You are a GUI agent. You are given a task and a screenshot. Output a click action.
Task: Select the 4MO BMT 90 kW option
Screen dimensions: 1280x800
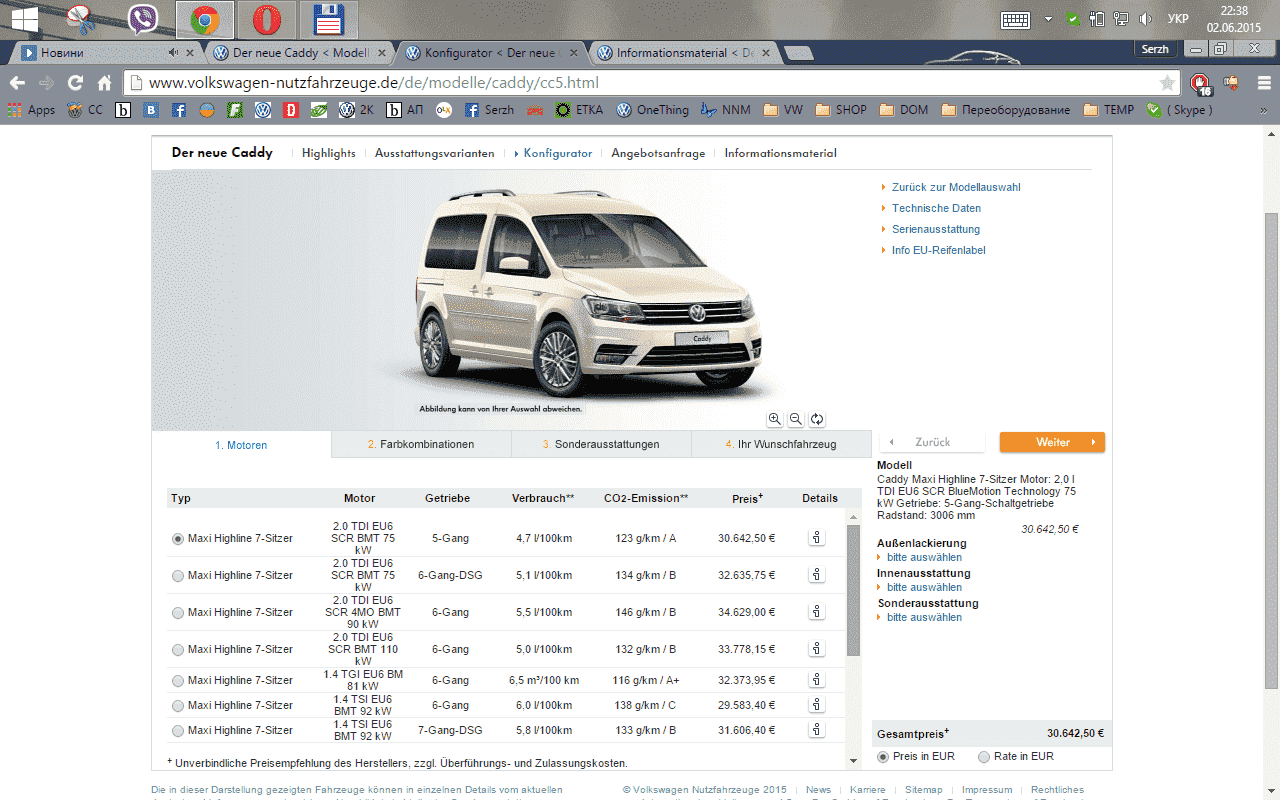click(x=178, y=612)
